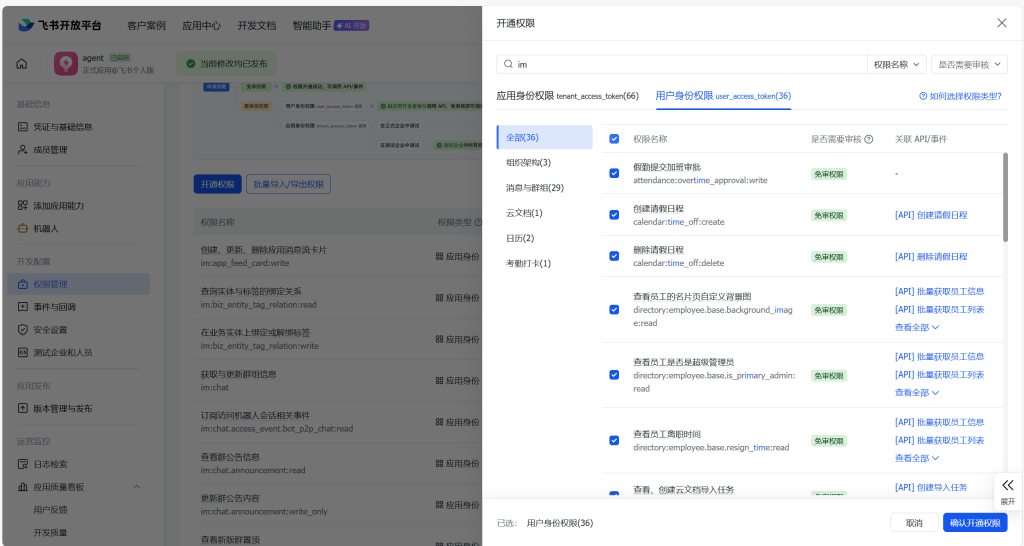Click the 确认开通权限 button
1024x546 pixels.
[x=974, y=523]
